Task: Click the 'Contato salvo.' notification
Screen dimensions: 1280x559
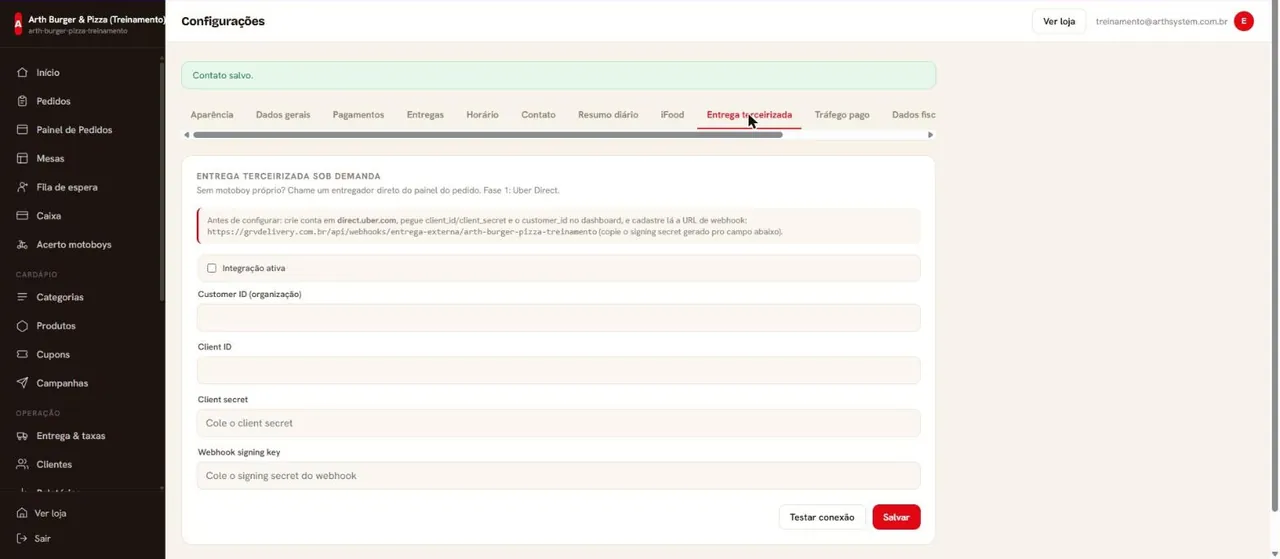Action: [558, 75]
